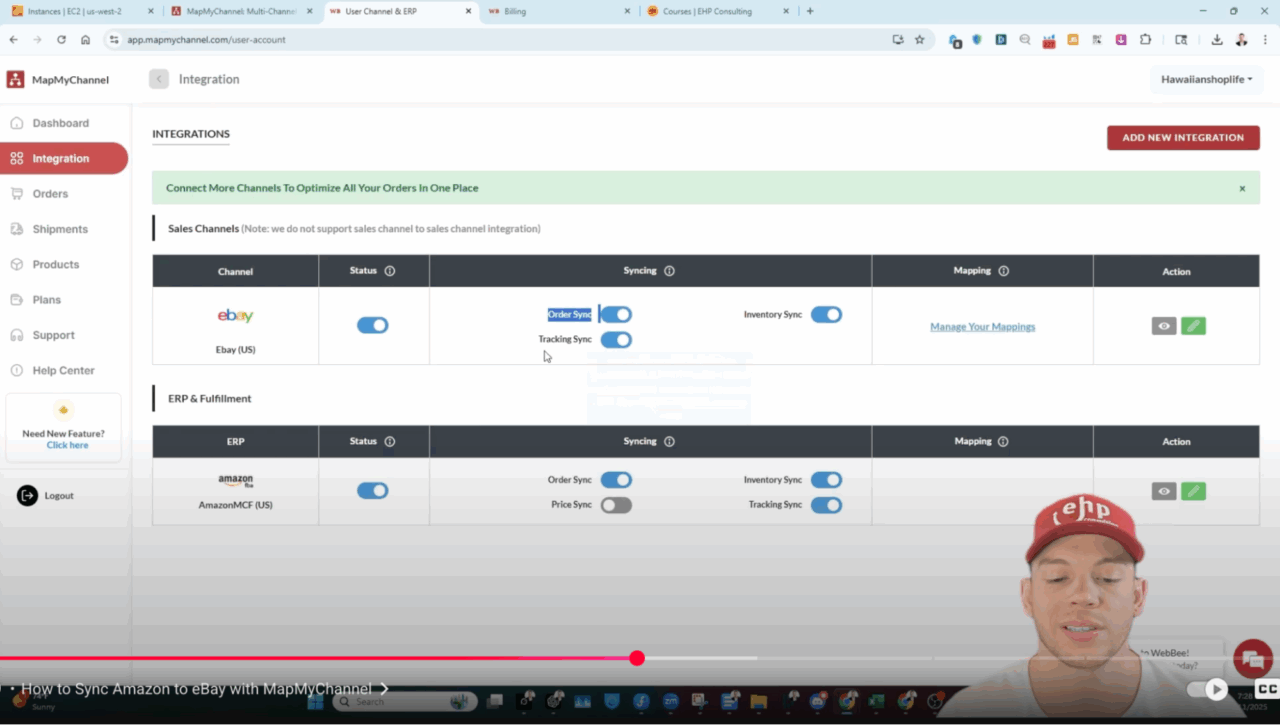The width and height of the screenshot is (1280, 725).
Task: Click the red video progress scrubber handle
Action: coord(637,658)
